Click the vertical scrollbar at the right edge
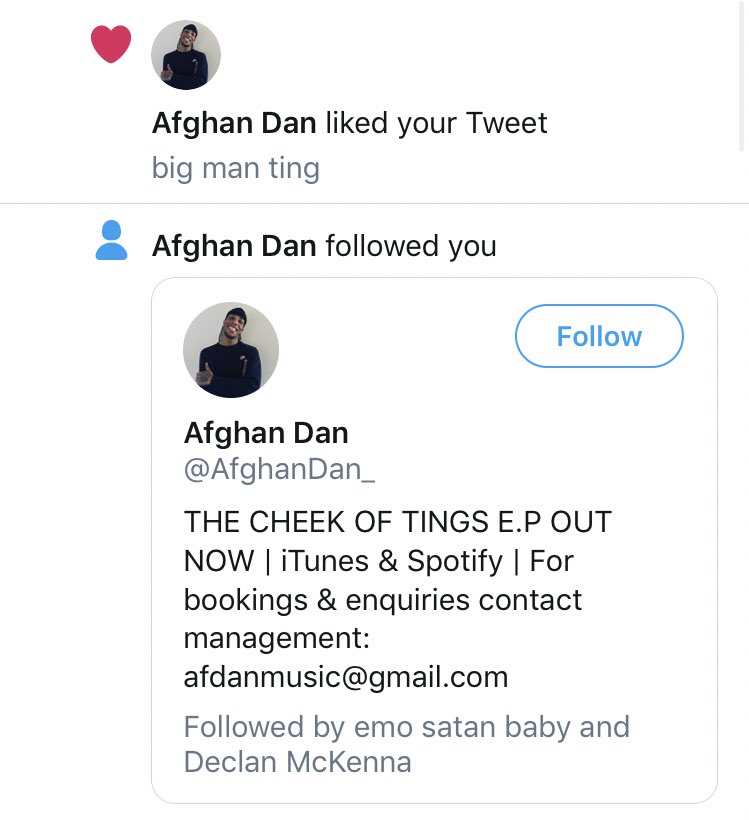This screenshot has width=749, height=820. 741,76
